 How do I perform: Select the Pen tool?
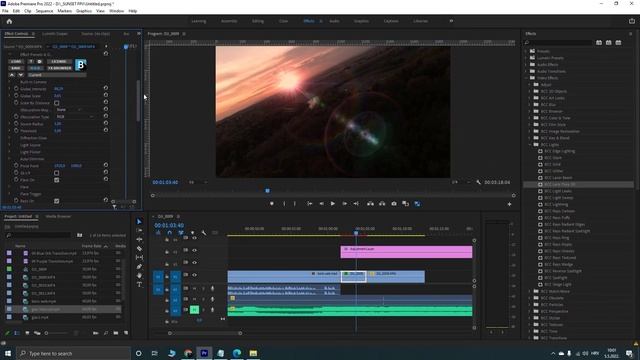tap(139, 267)
